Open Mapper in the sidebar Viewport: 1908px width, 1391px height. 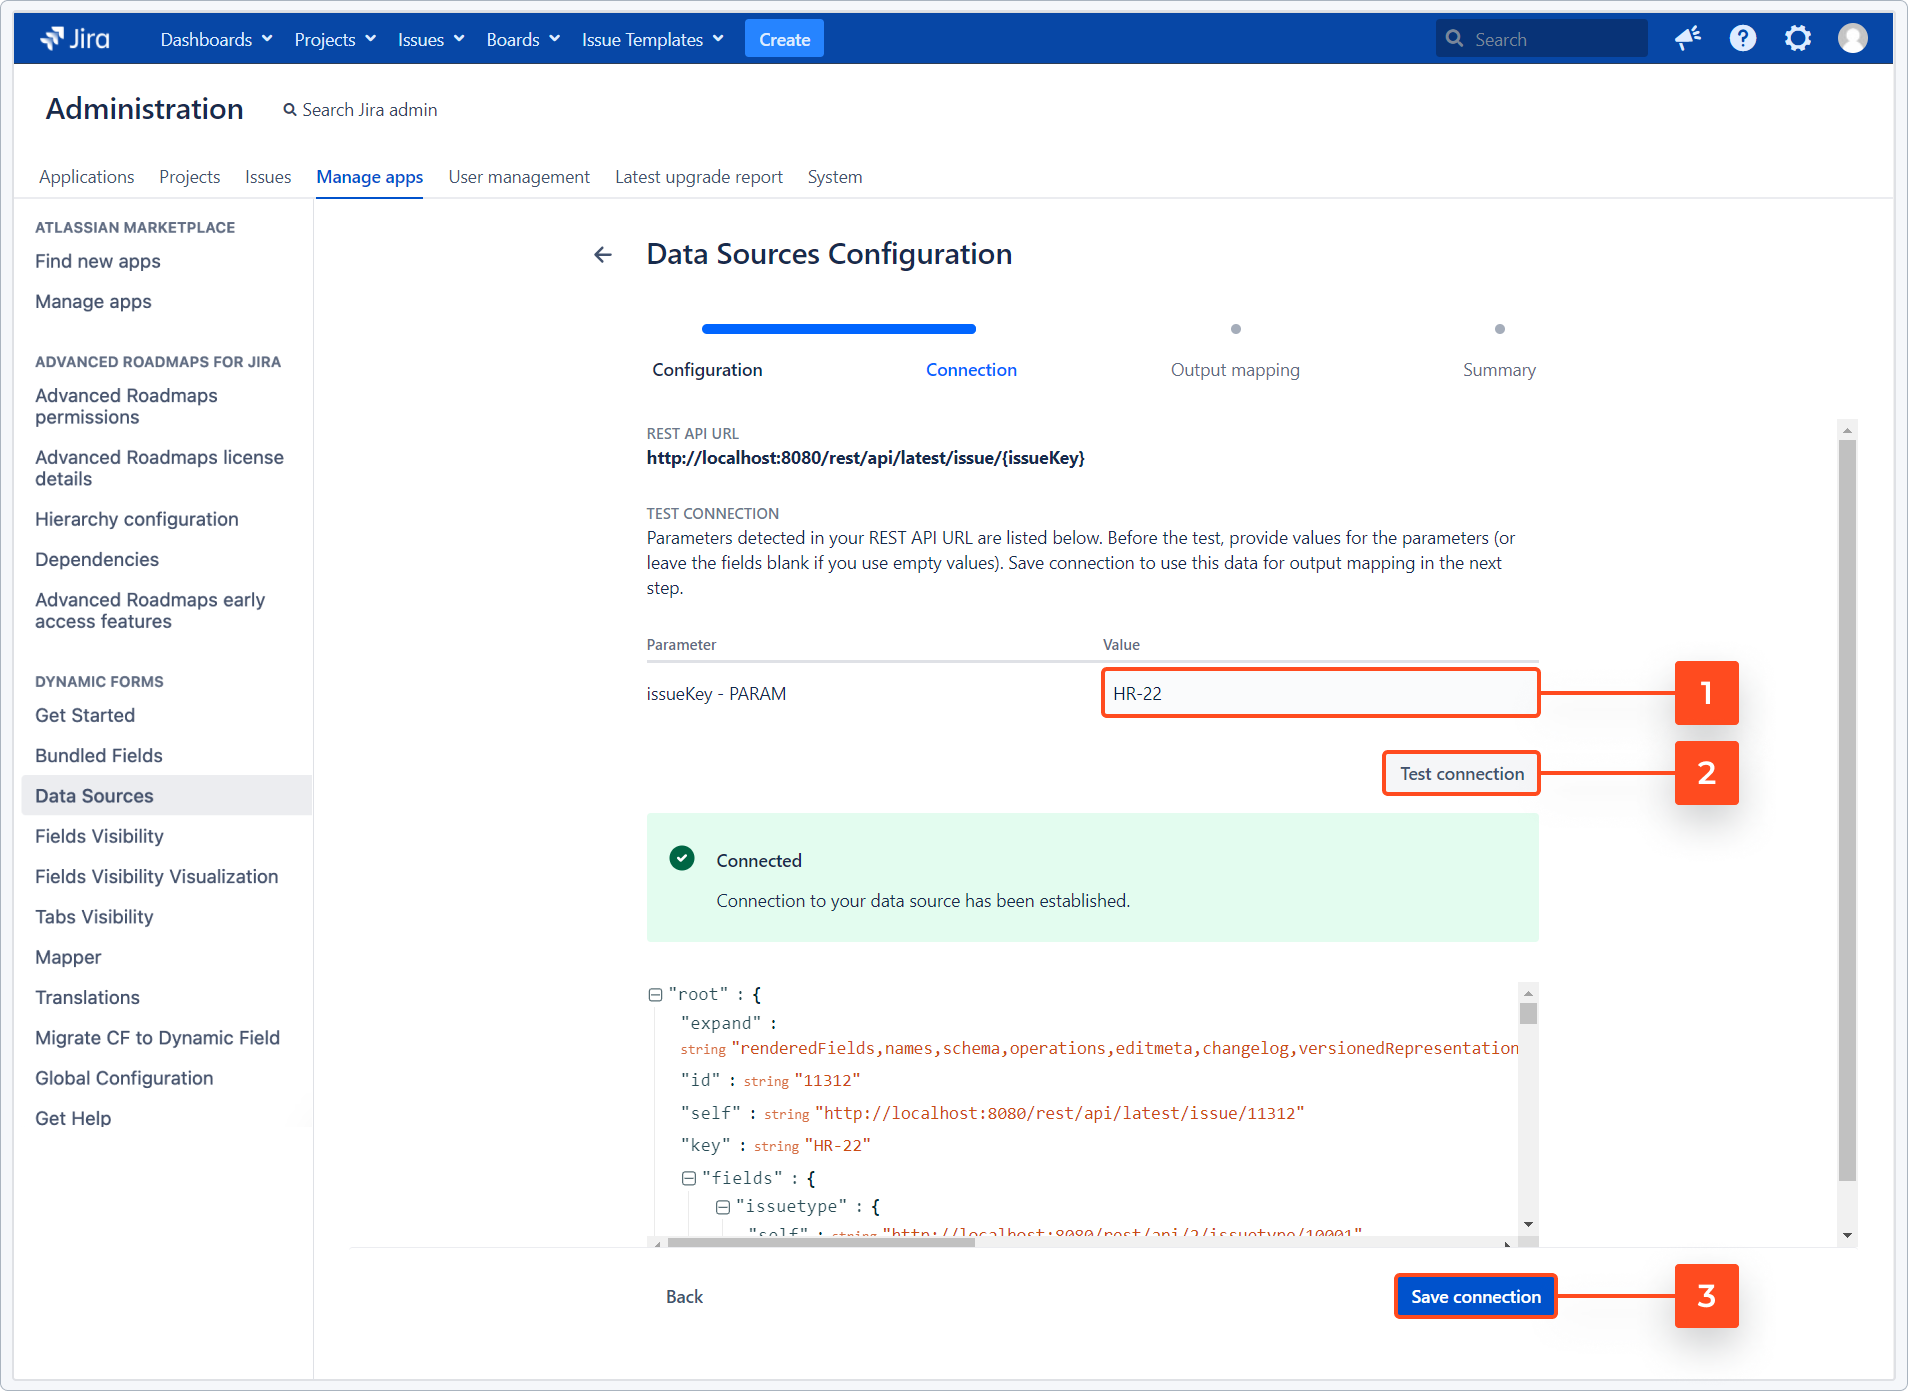(68, 957)
